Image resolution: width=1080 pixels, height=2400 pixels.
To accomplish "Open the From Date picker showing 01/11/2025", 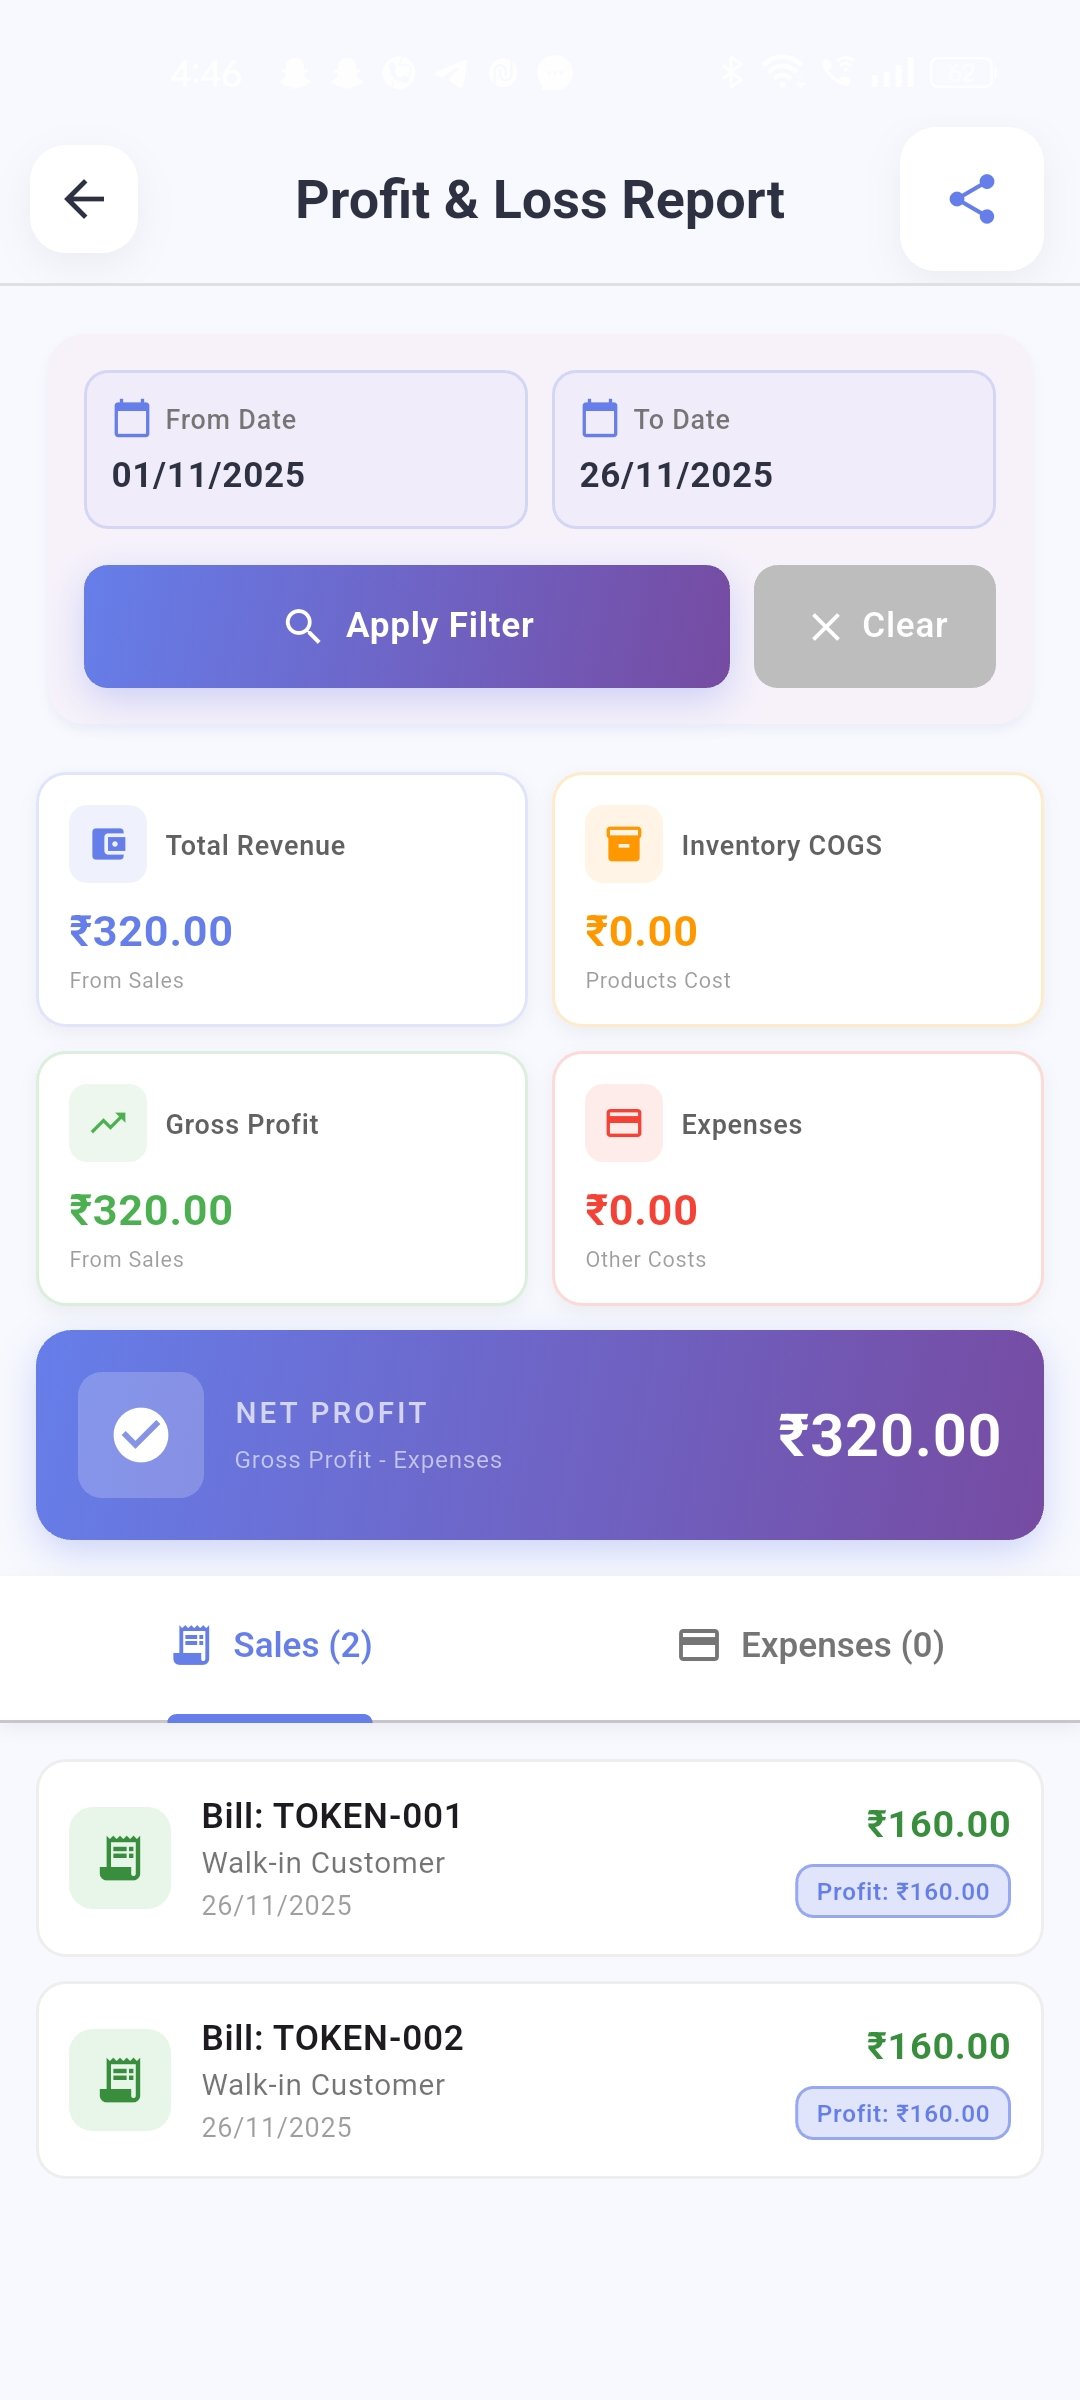I will 304,449.
